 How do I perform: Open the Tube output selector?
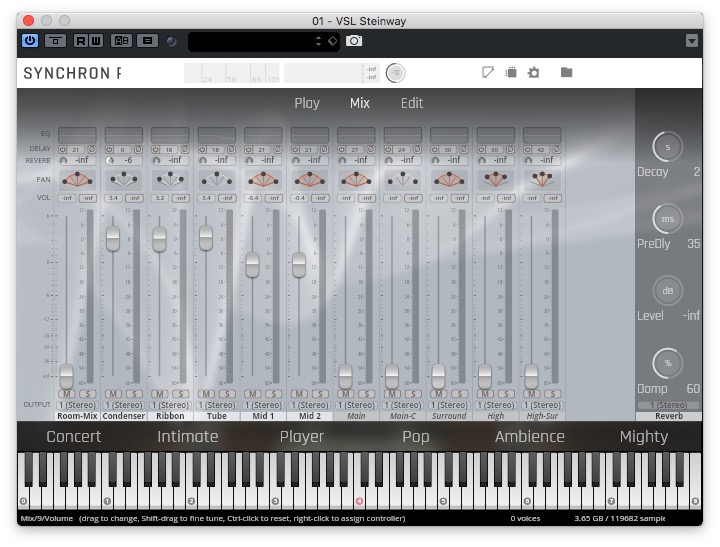click(217, 405)
